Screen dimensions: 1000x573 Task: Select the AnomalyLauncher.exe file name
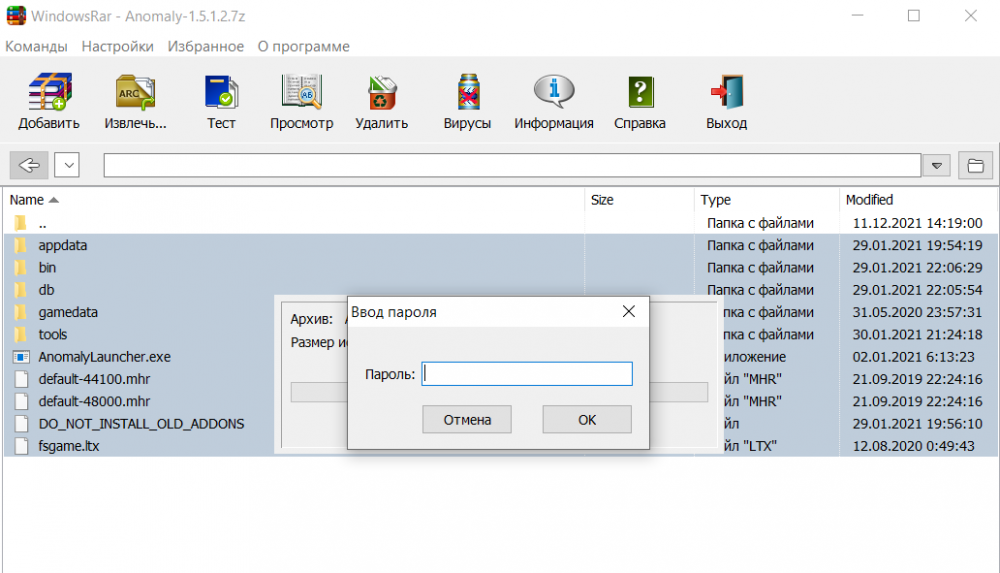pyautogui.click(x=105, y=357)
